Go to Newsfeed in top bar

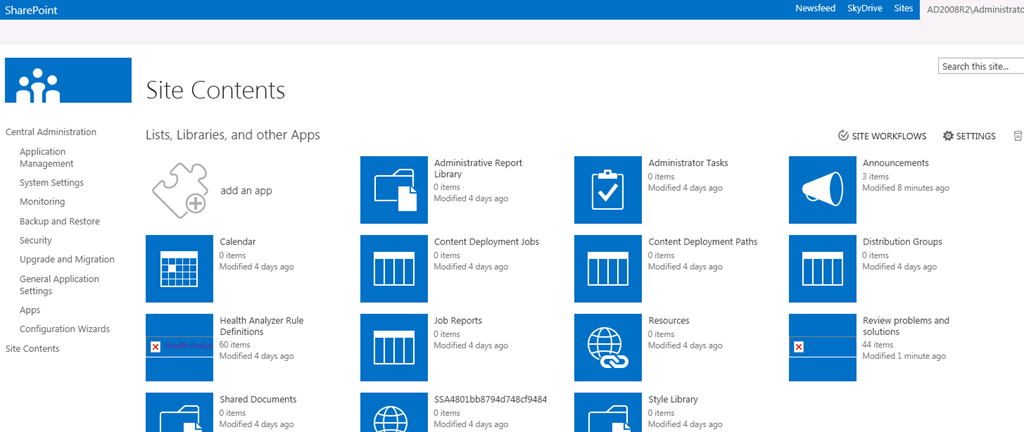[815, 8]
